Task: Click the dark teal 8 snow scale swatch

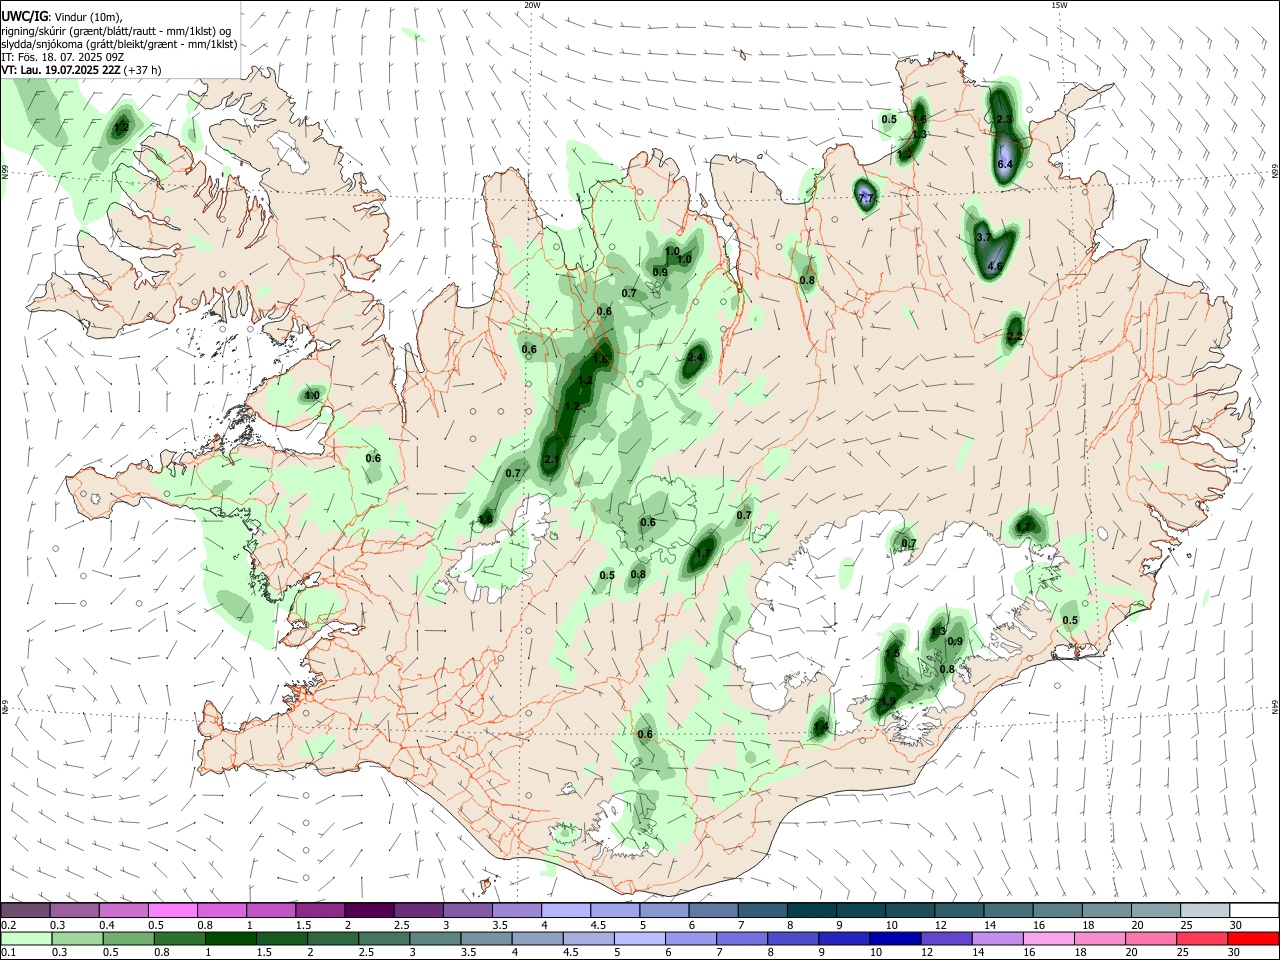Action: 812,910
